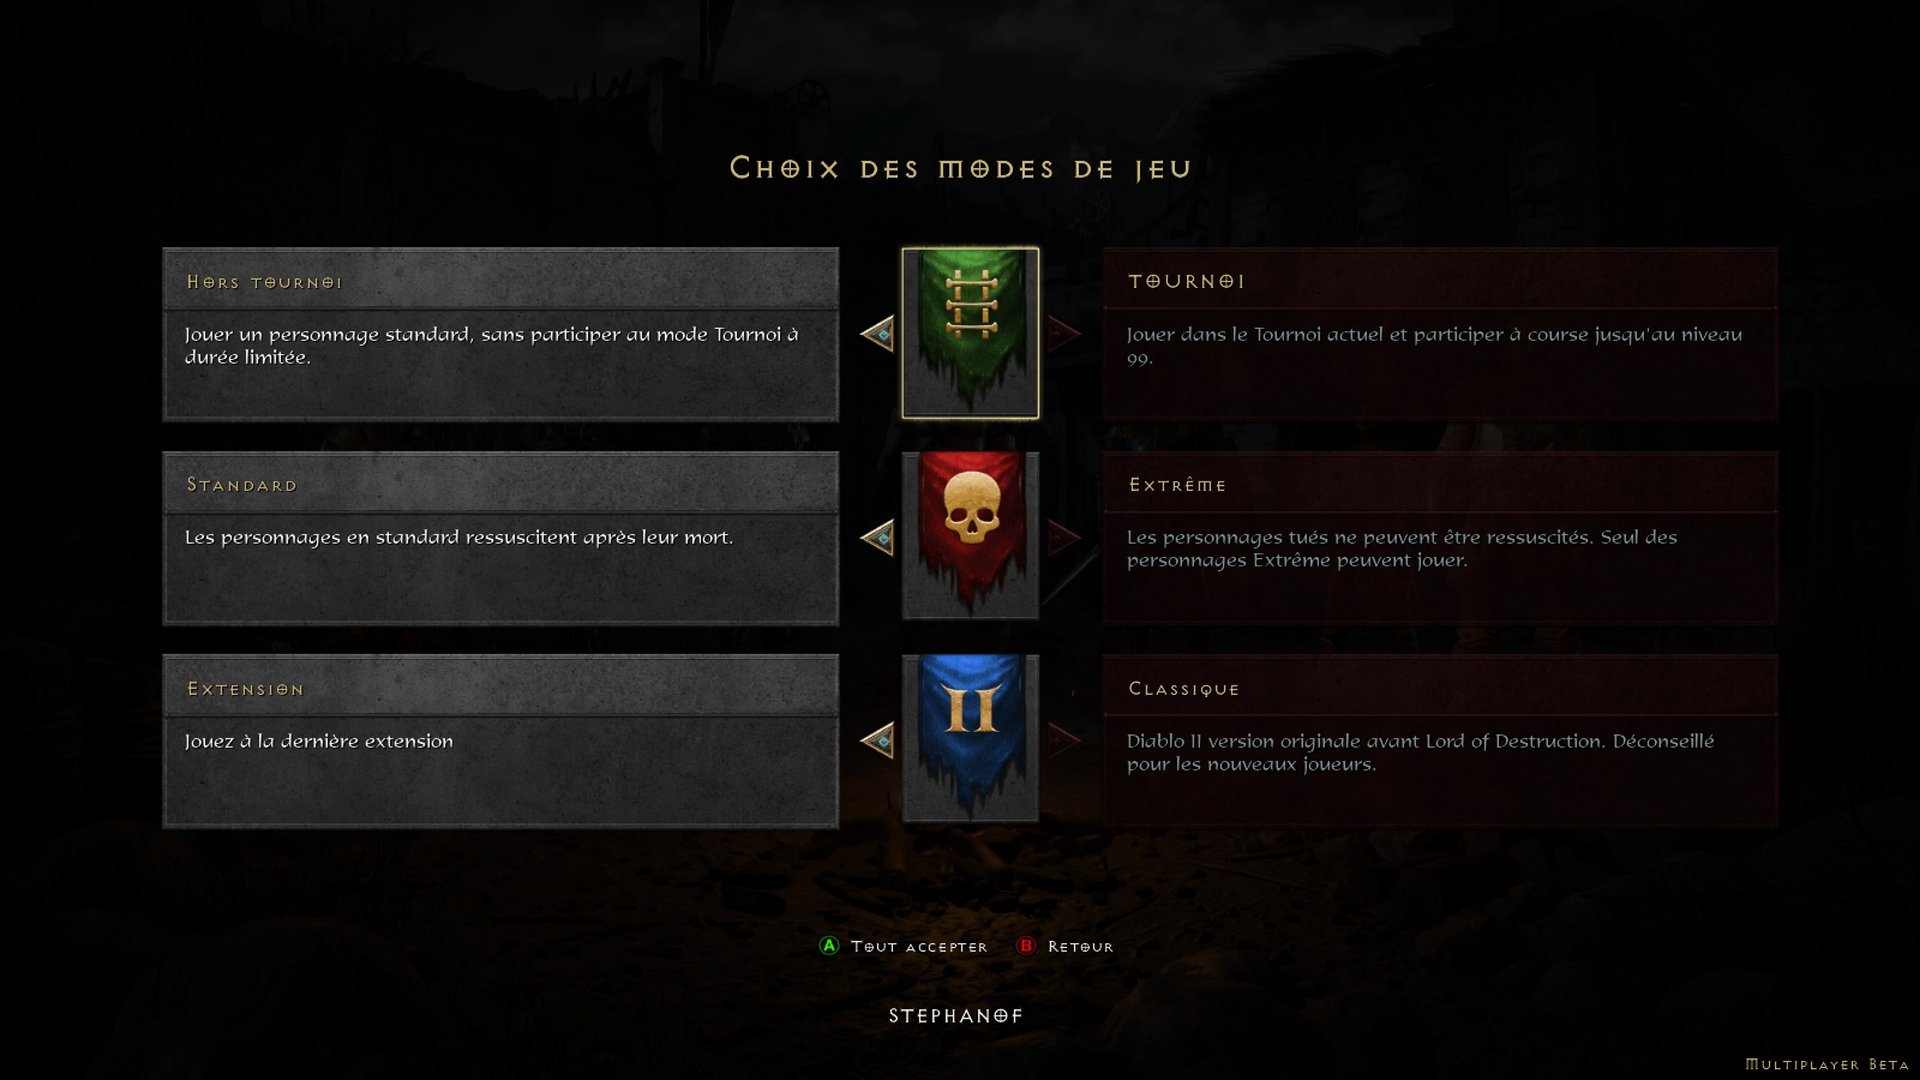1920x1080 pixels.
Task: Select the Tournoi option panel
Action: point(1440,334)
